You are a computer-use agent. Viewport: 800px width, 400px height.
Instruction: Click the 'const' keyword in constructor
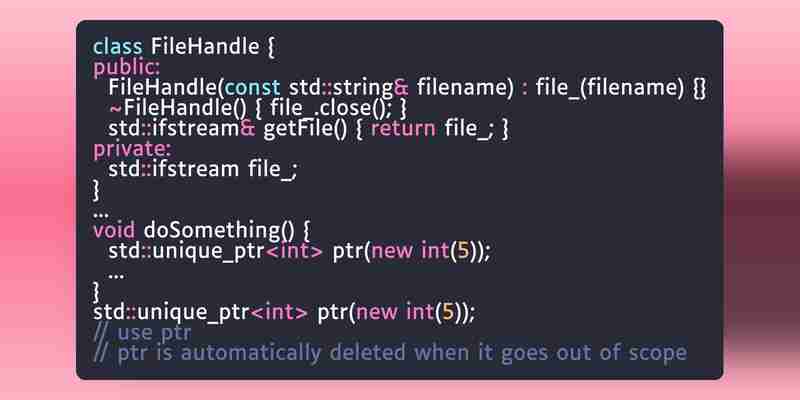(252, 88)
